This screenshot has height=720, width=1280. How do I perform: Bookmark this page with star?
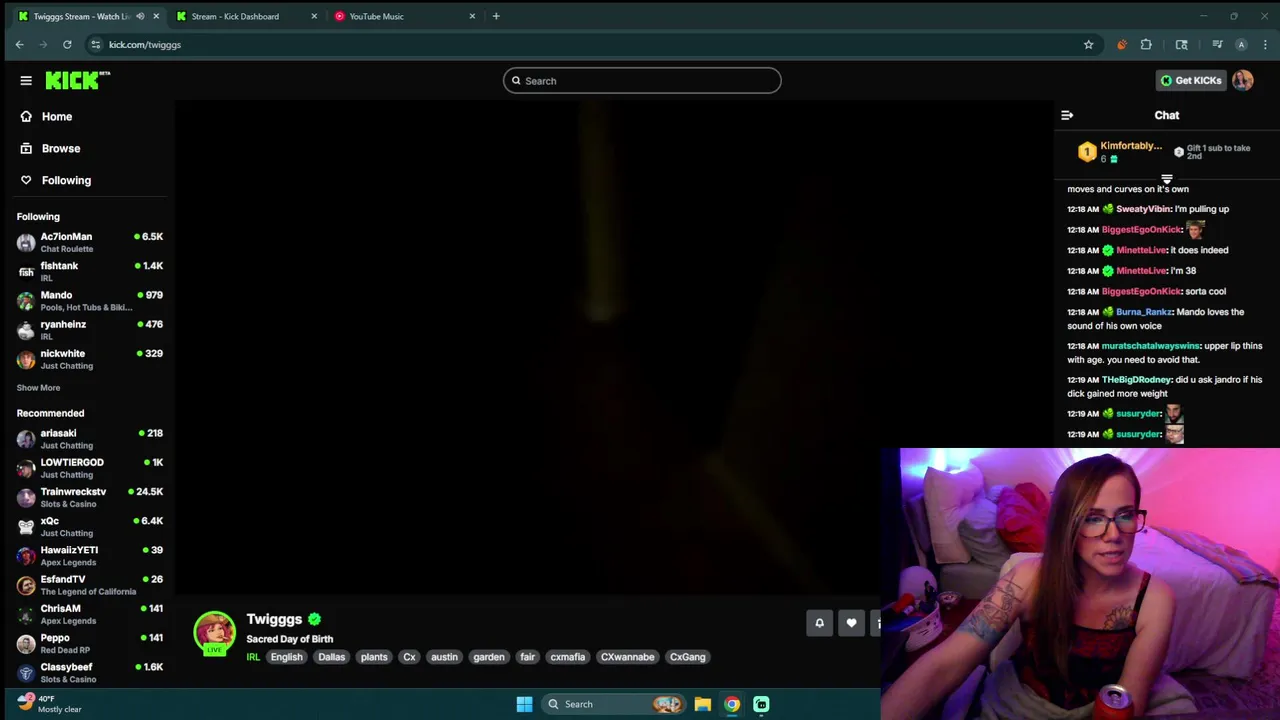click(1088, 45)
